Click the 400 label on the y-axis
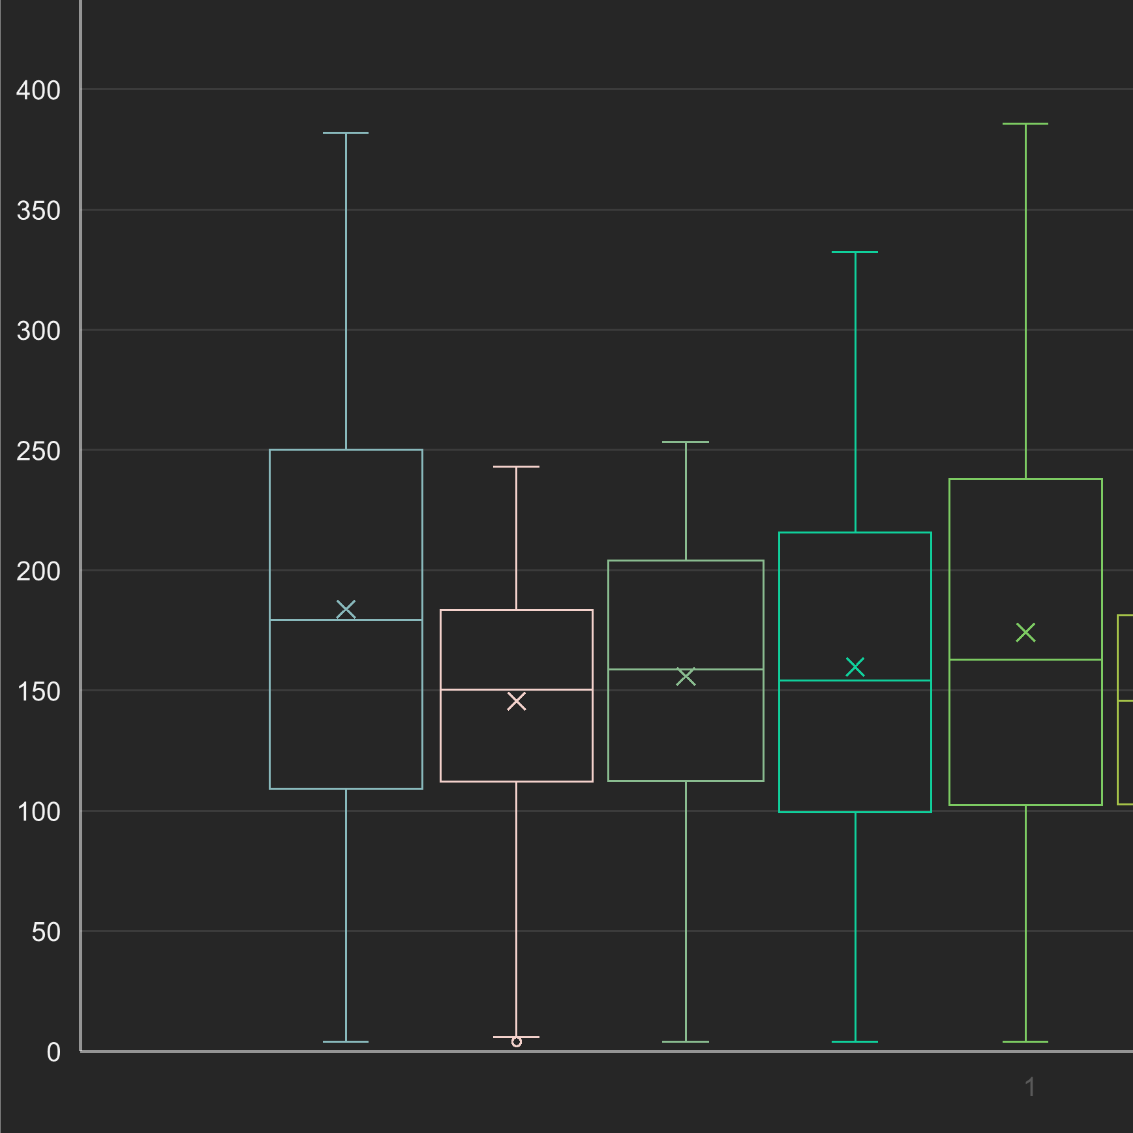The width and height of the screenshot is (1133, 1133). coord(39,90)
